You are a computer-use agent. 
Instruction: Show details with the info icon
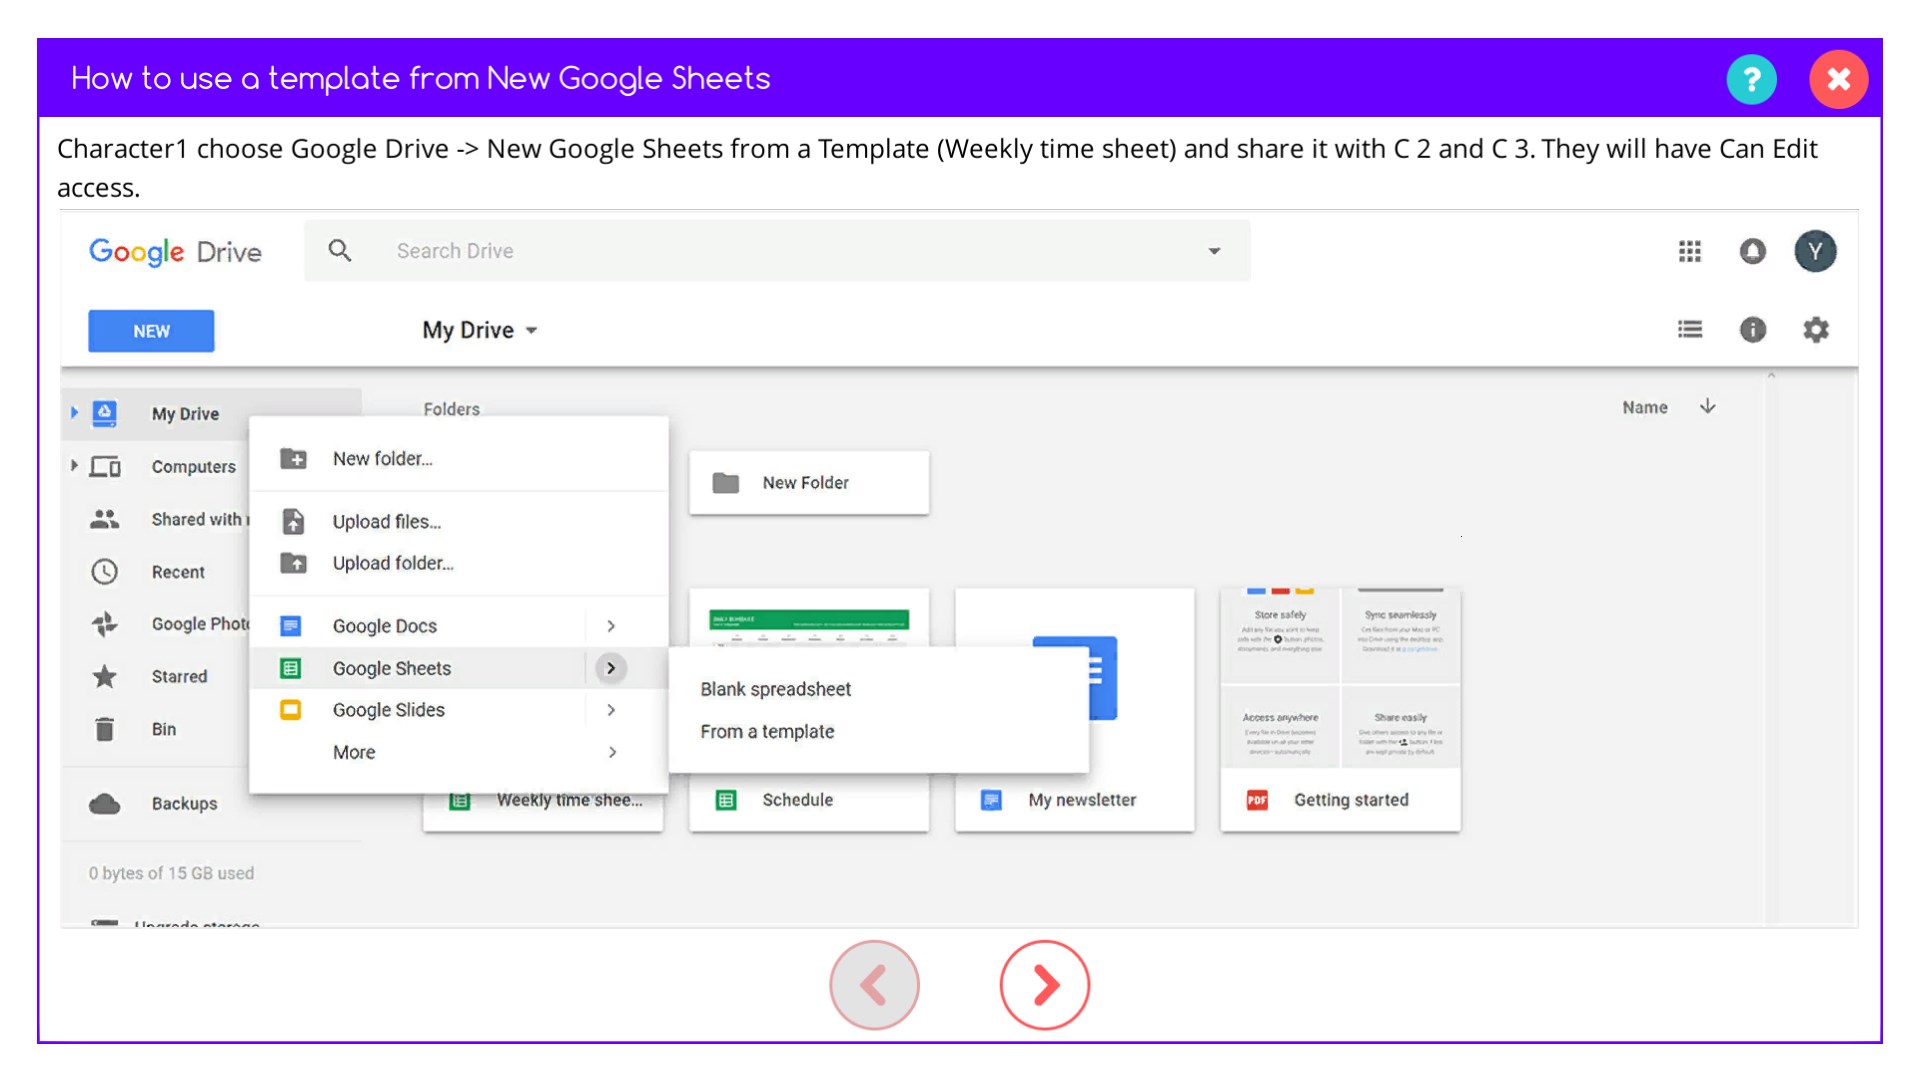pos(1752,330)
